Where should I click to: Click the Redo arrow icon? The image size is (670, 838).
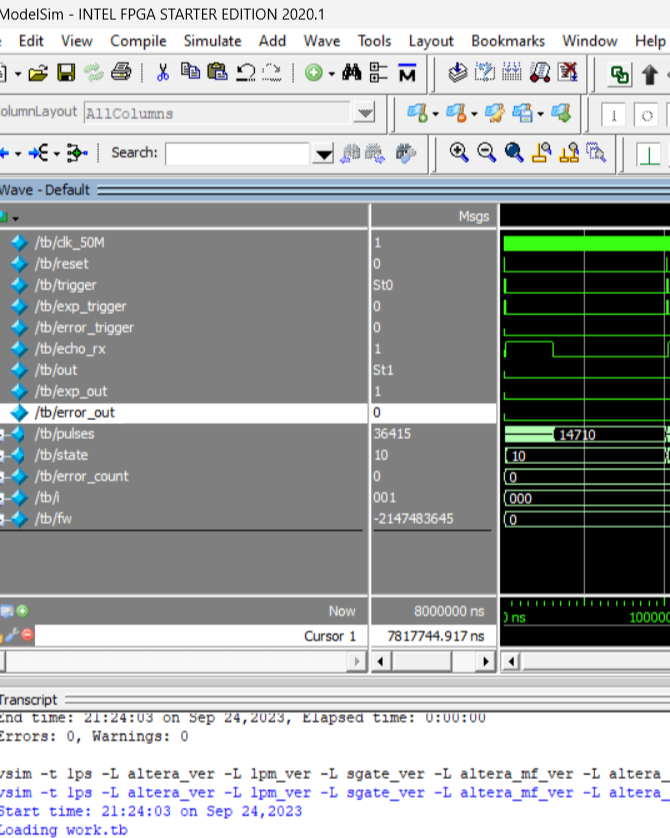tap(272, 73)
